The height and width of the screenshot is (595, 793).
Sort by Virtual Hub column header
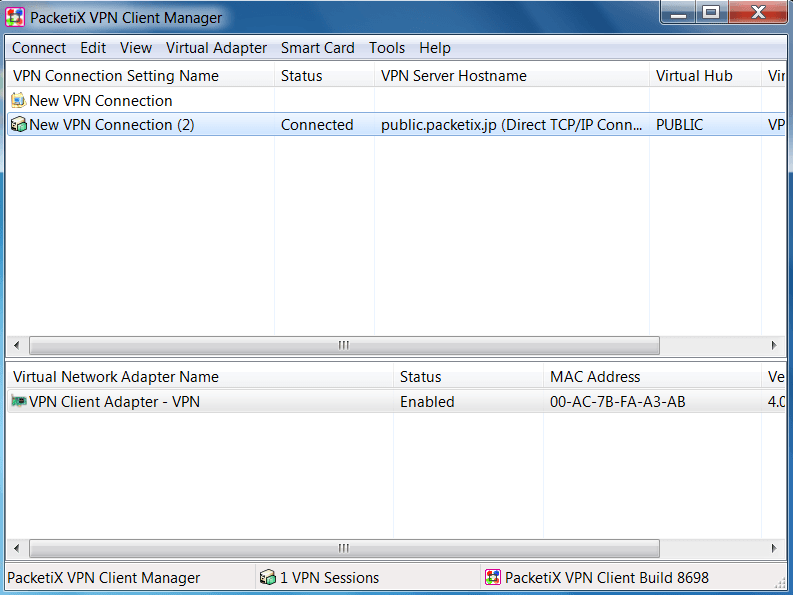tap(706, 76)
